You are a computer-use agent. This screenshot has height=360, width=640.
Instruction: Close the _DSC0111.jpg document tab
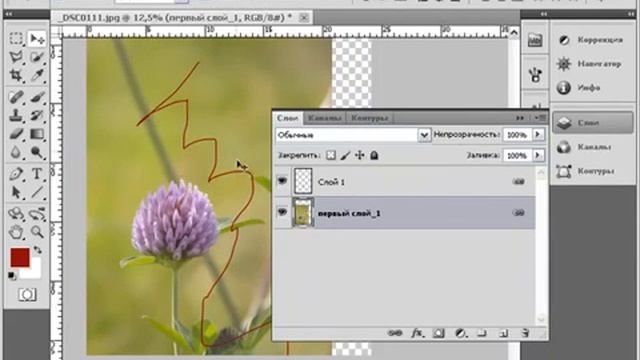pos(304,18)
